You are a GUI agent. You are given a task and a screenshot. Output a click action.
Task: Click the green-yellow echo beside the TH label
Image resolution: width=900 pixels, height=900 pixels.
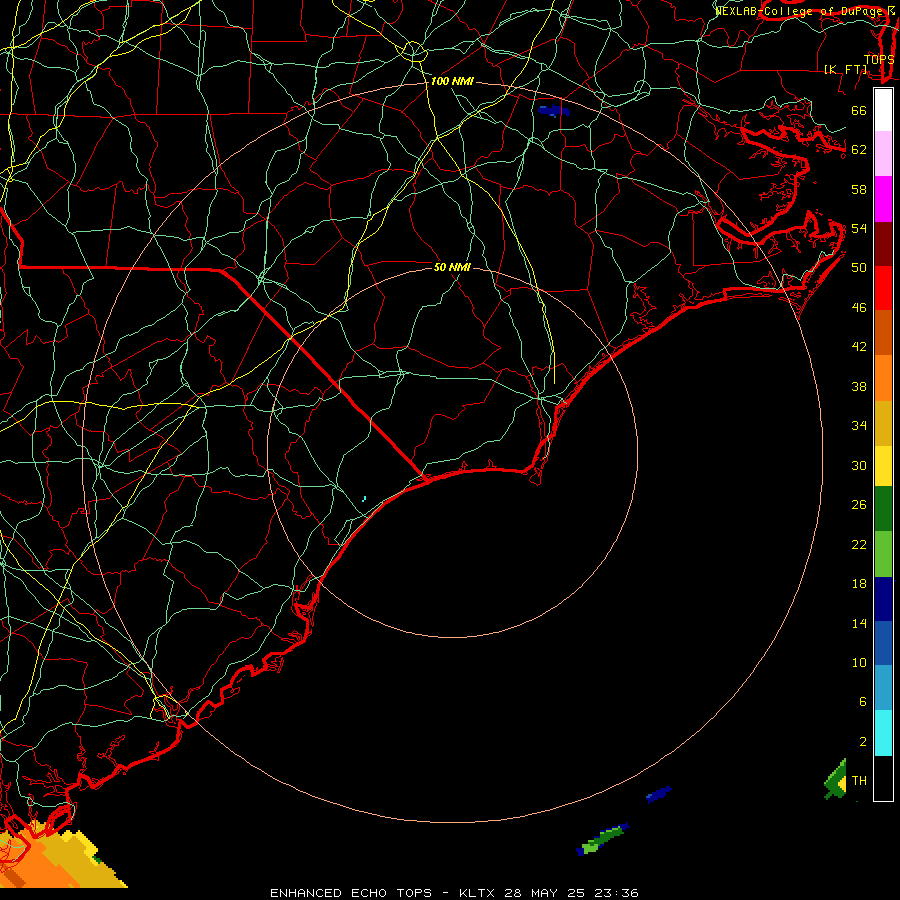point(836,780)
